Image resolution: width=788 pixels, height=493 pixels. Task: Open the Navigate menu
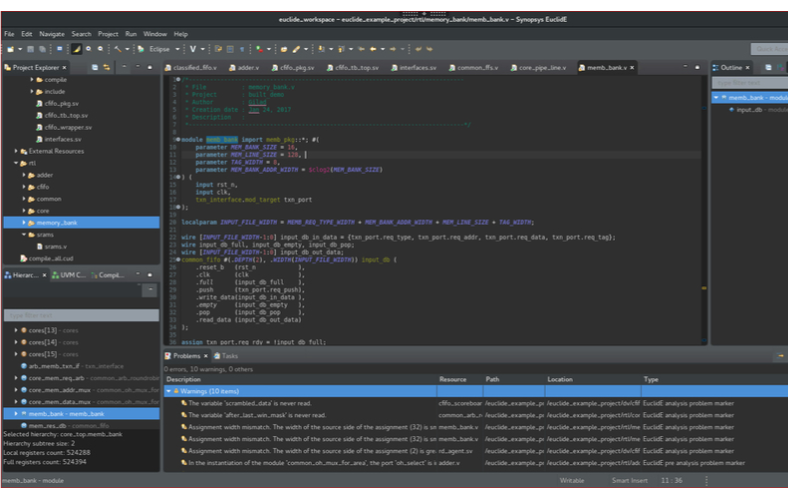coord(52,34)
